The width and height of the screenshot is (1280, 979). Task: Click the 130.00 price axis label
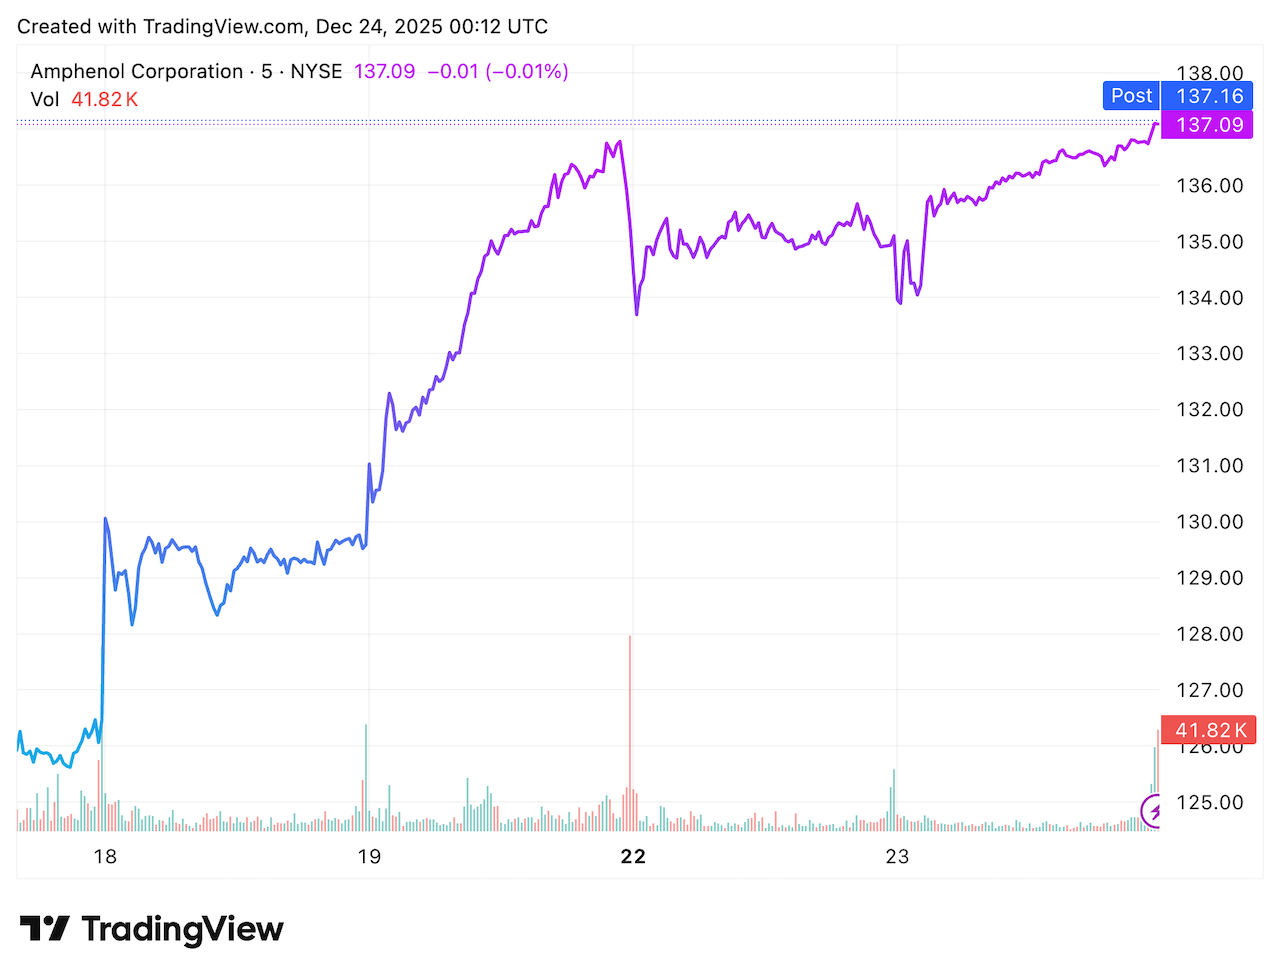pyautogui.click(x=1209, y=522)
